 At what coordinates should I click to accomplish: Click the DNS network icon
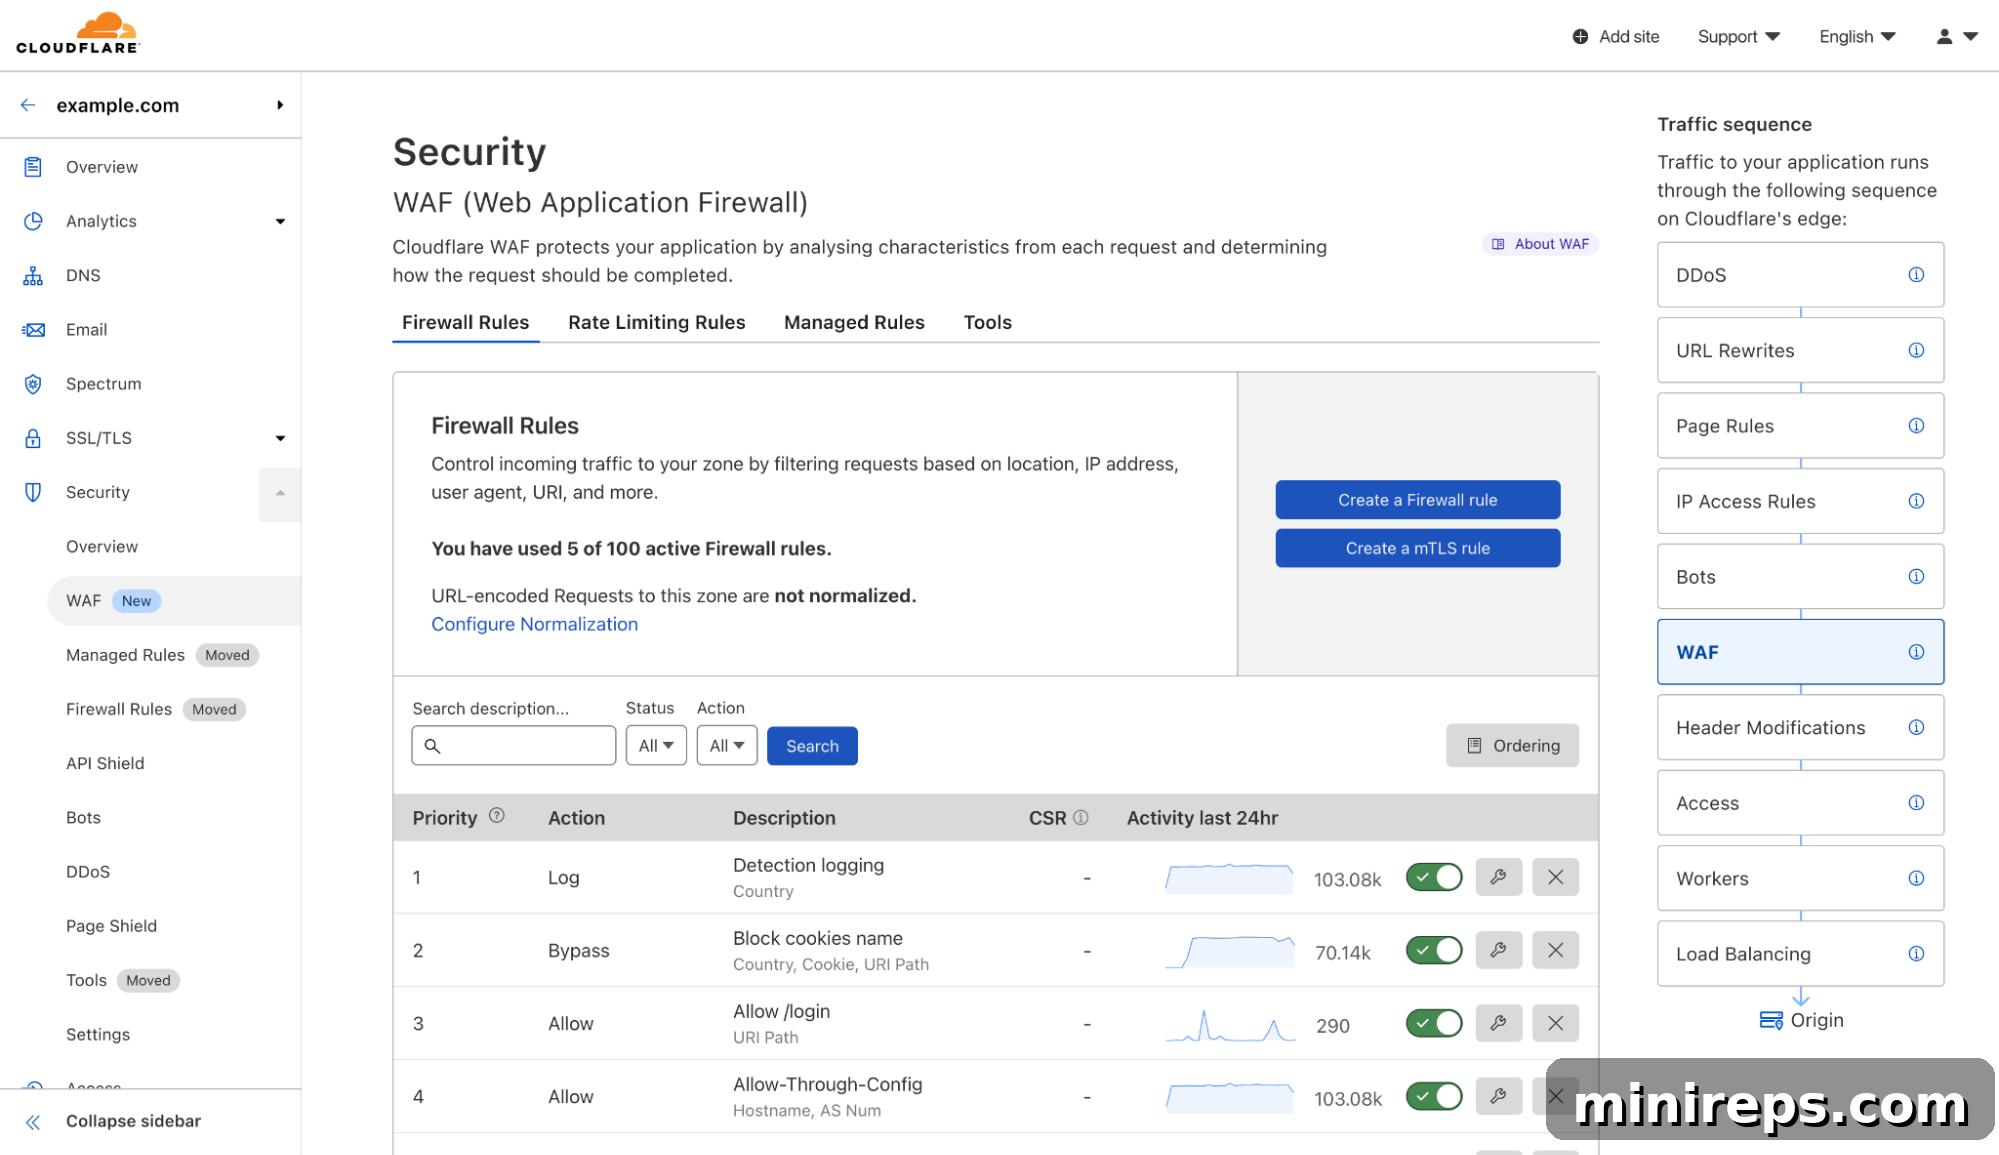coord(33,275)
